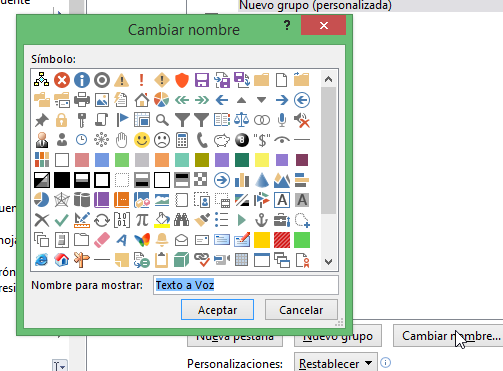Select the purple floppy disk save symbol
Viewport: 503px width, 371px height.
point(202,80)
